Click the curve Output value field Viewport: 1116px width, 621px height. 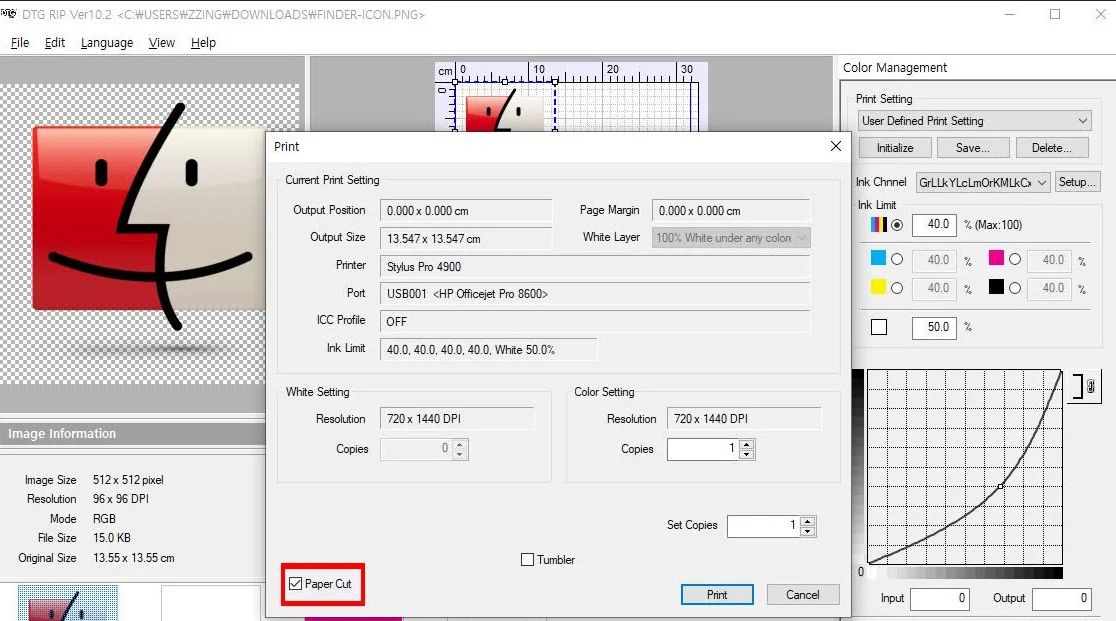point(1062,598)
